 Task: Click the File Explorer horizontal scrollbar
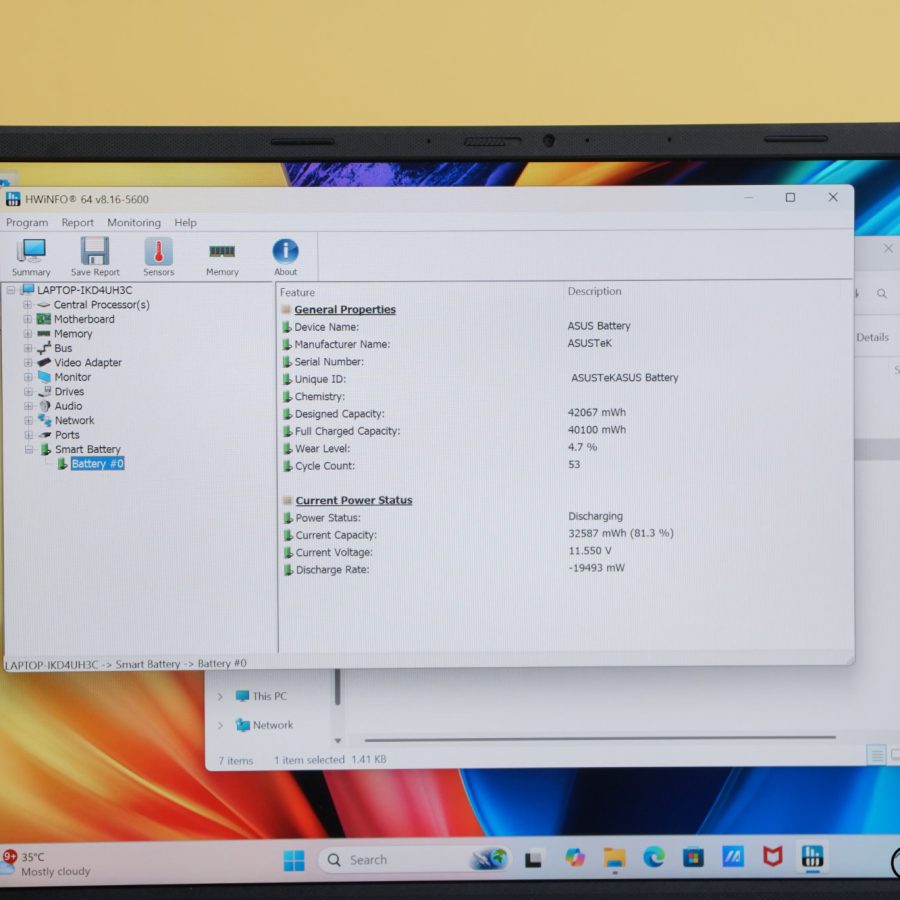point(600,739)
